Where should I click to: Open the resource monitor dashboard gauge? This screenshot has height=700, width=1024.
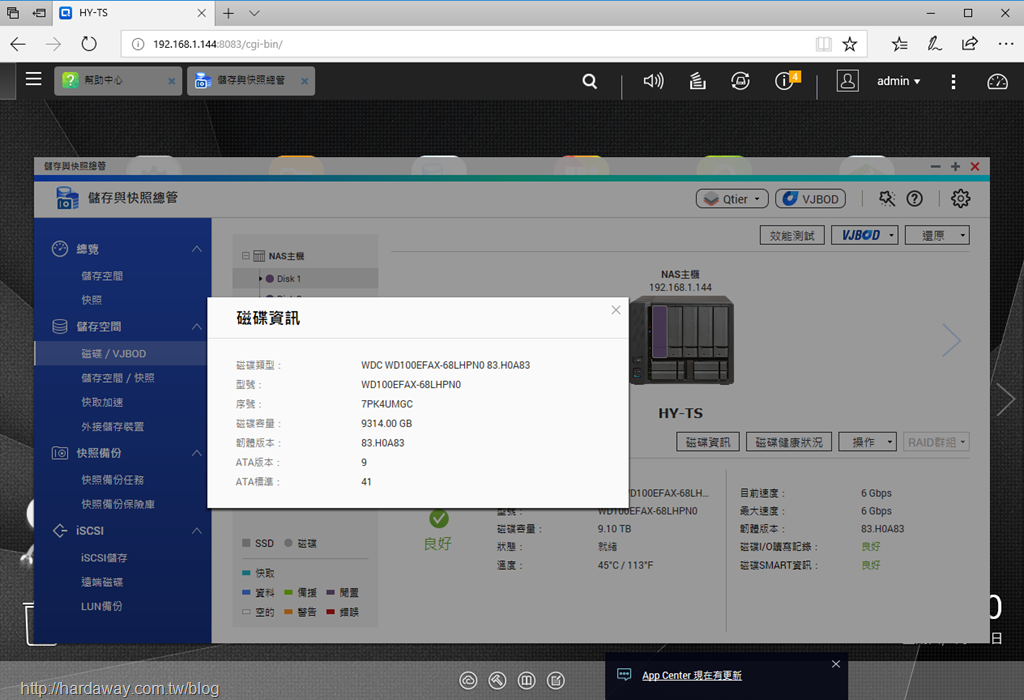point(997,81)
